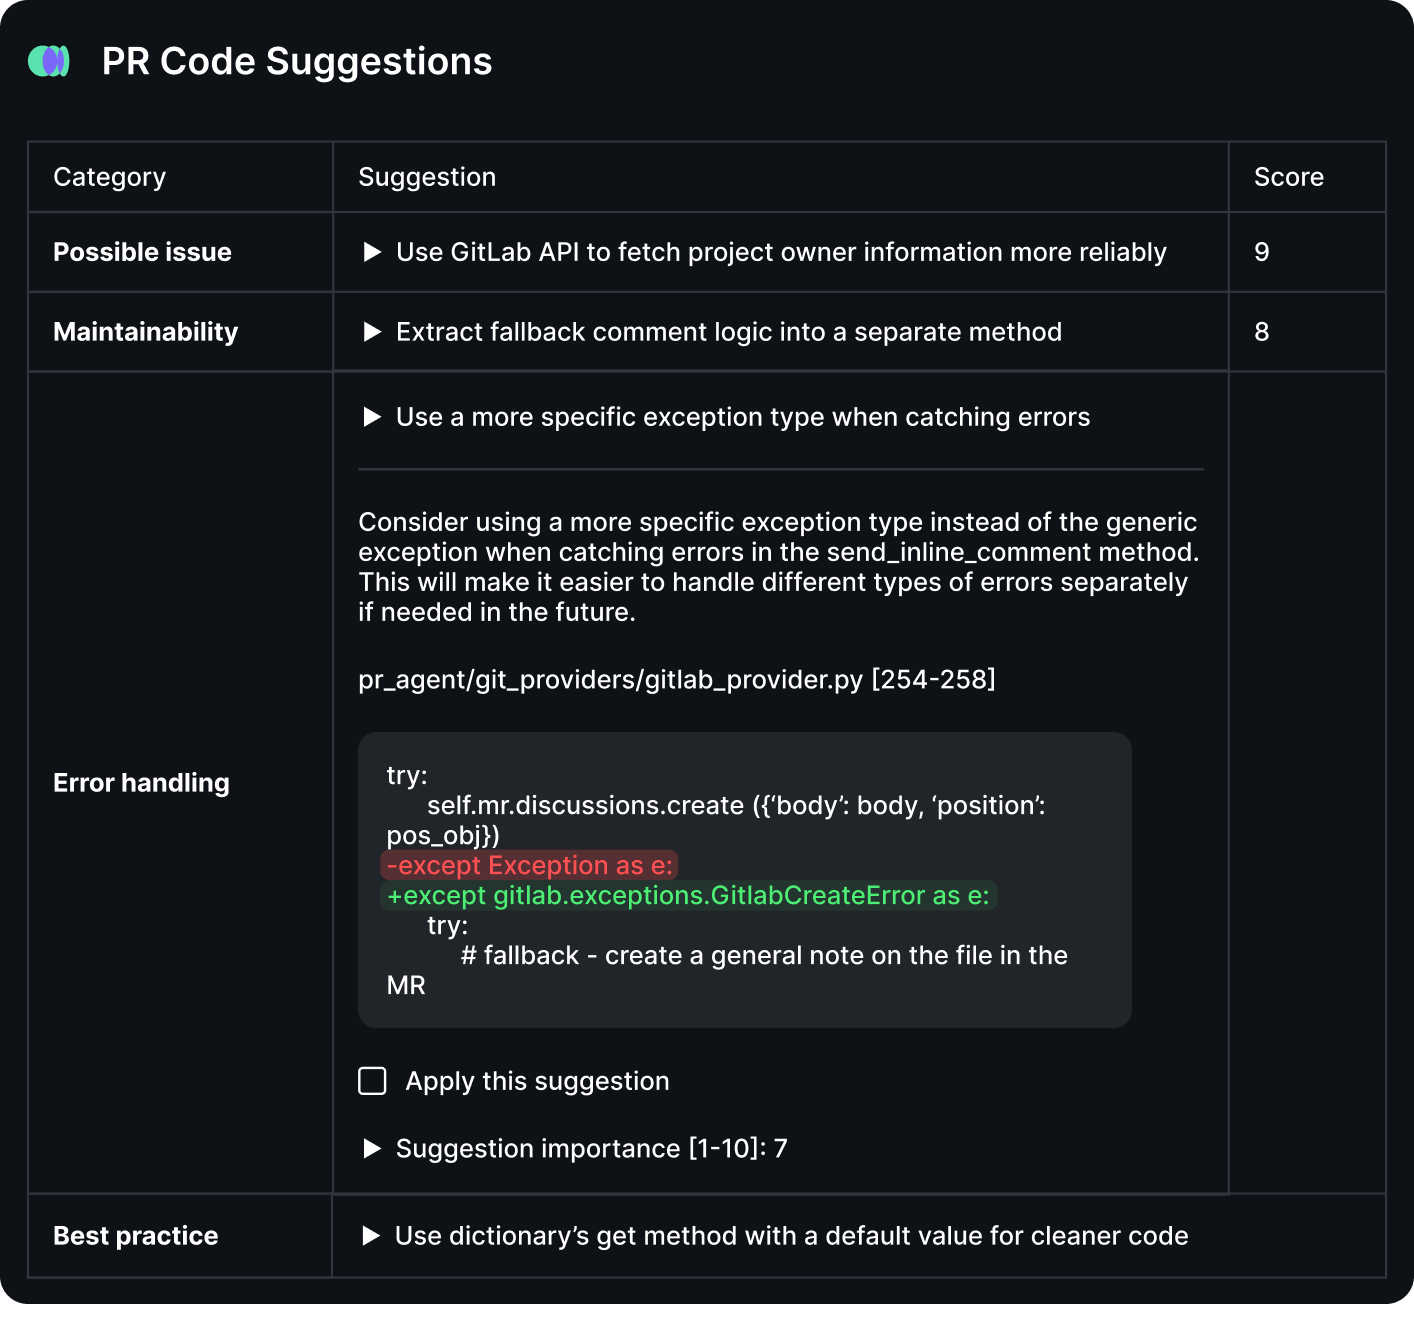
Task: Check the 'Apply this suggestion' checkbox
Action: coord(371,1080)
